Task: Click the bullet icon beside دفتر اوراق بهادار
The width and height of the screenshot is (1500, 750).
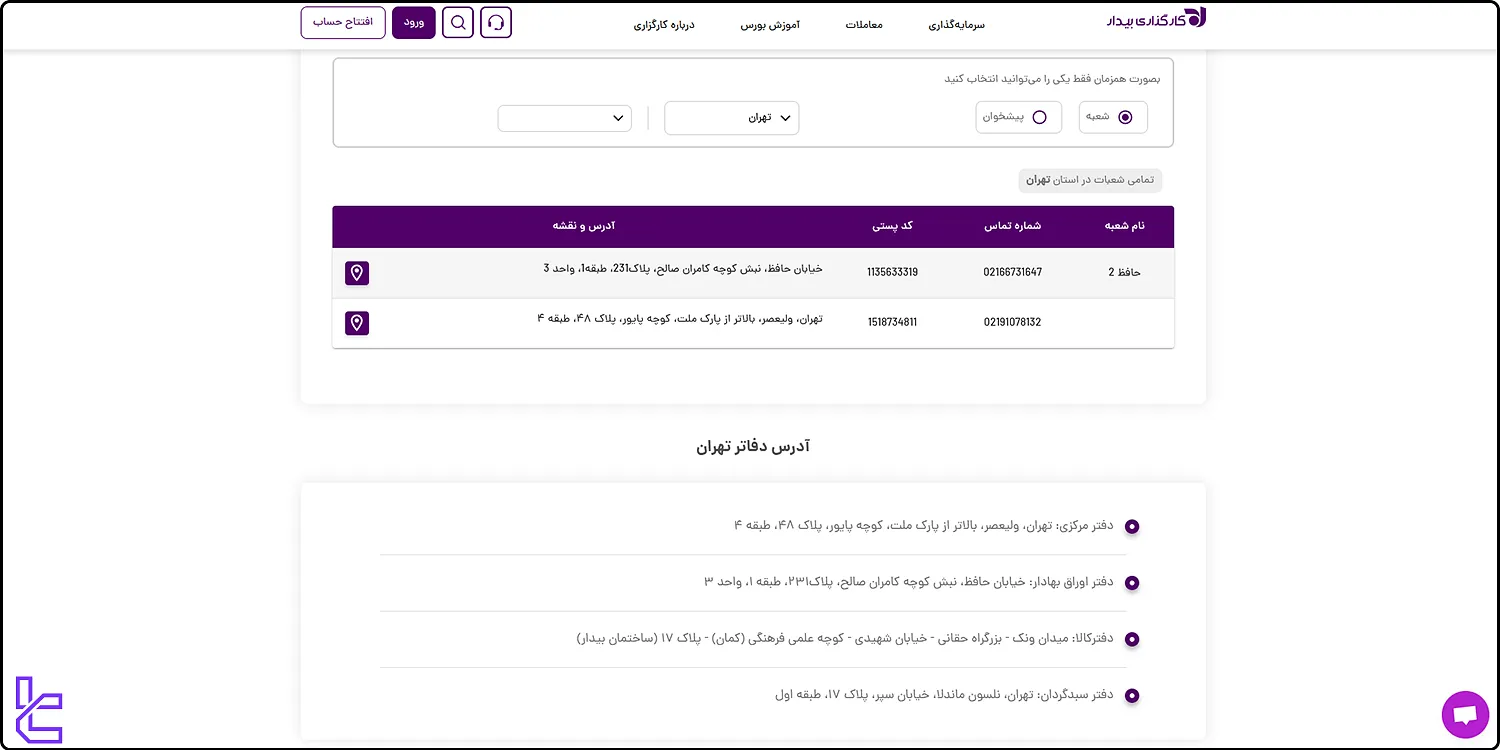Action: tap(1131, 582)
